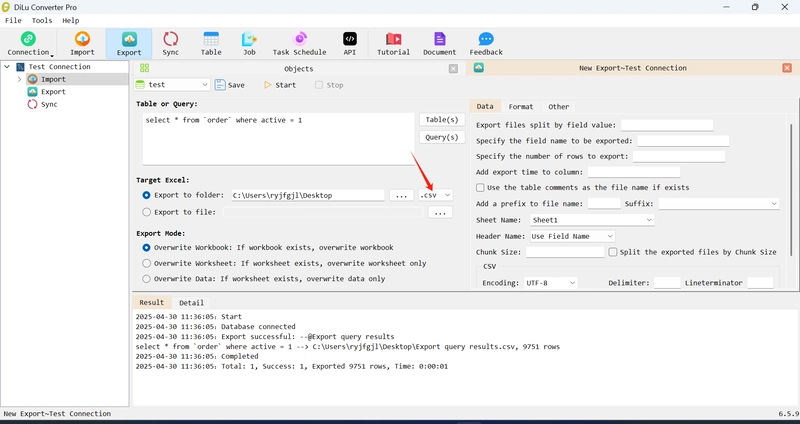Select Overwrite Worksheet export mode
The height and width of the screenshot is (424, 800).
[x=146, y=263]
